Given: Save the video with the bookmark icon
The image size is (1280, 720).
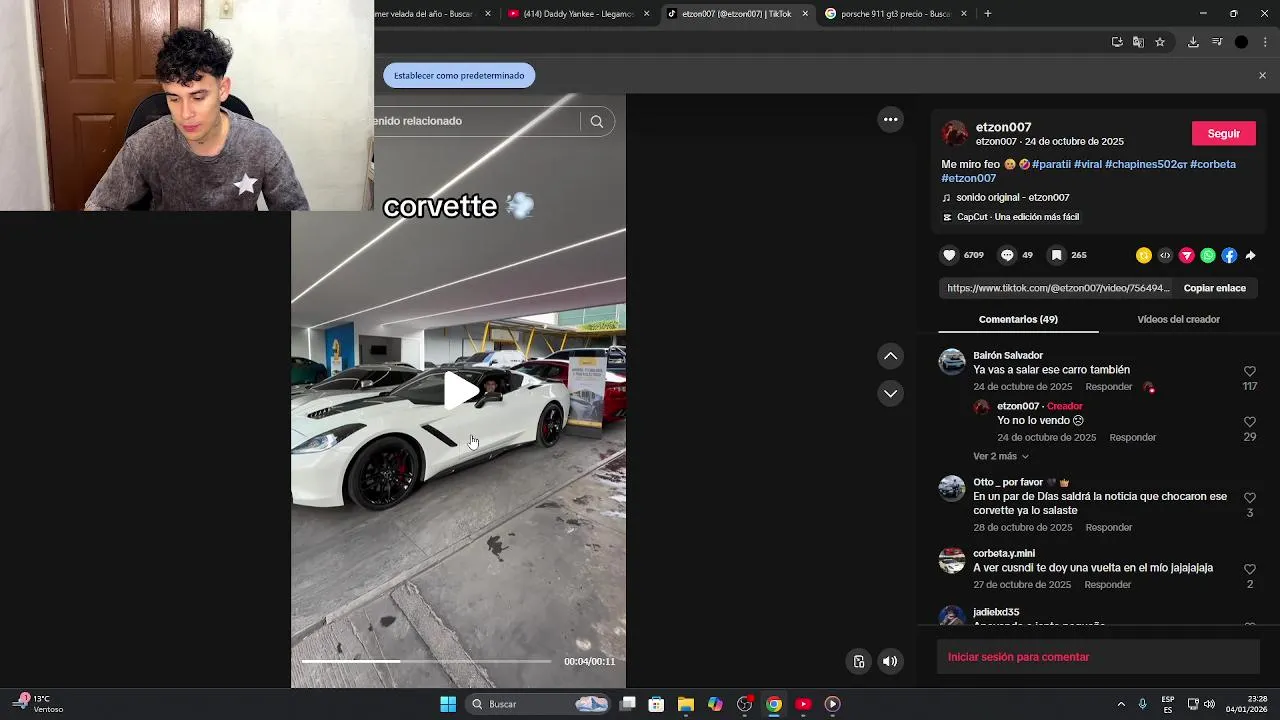Looking at the screenshot, I should click(x=1056, y=255).
